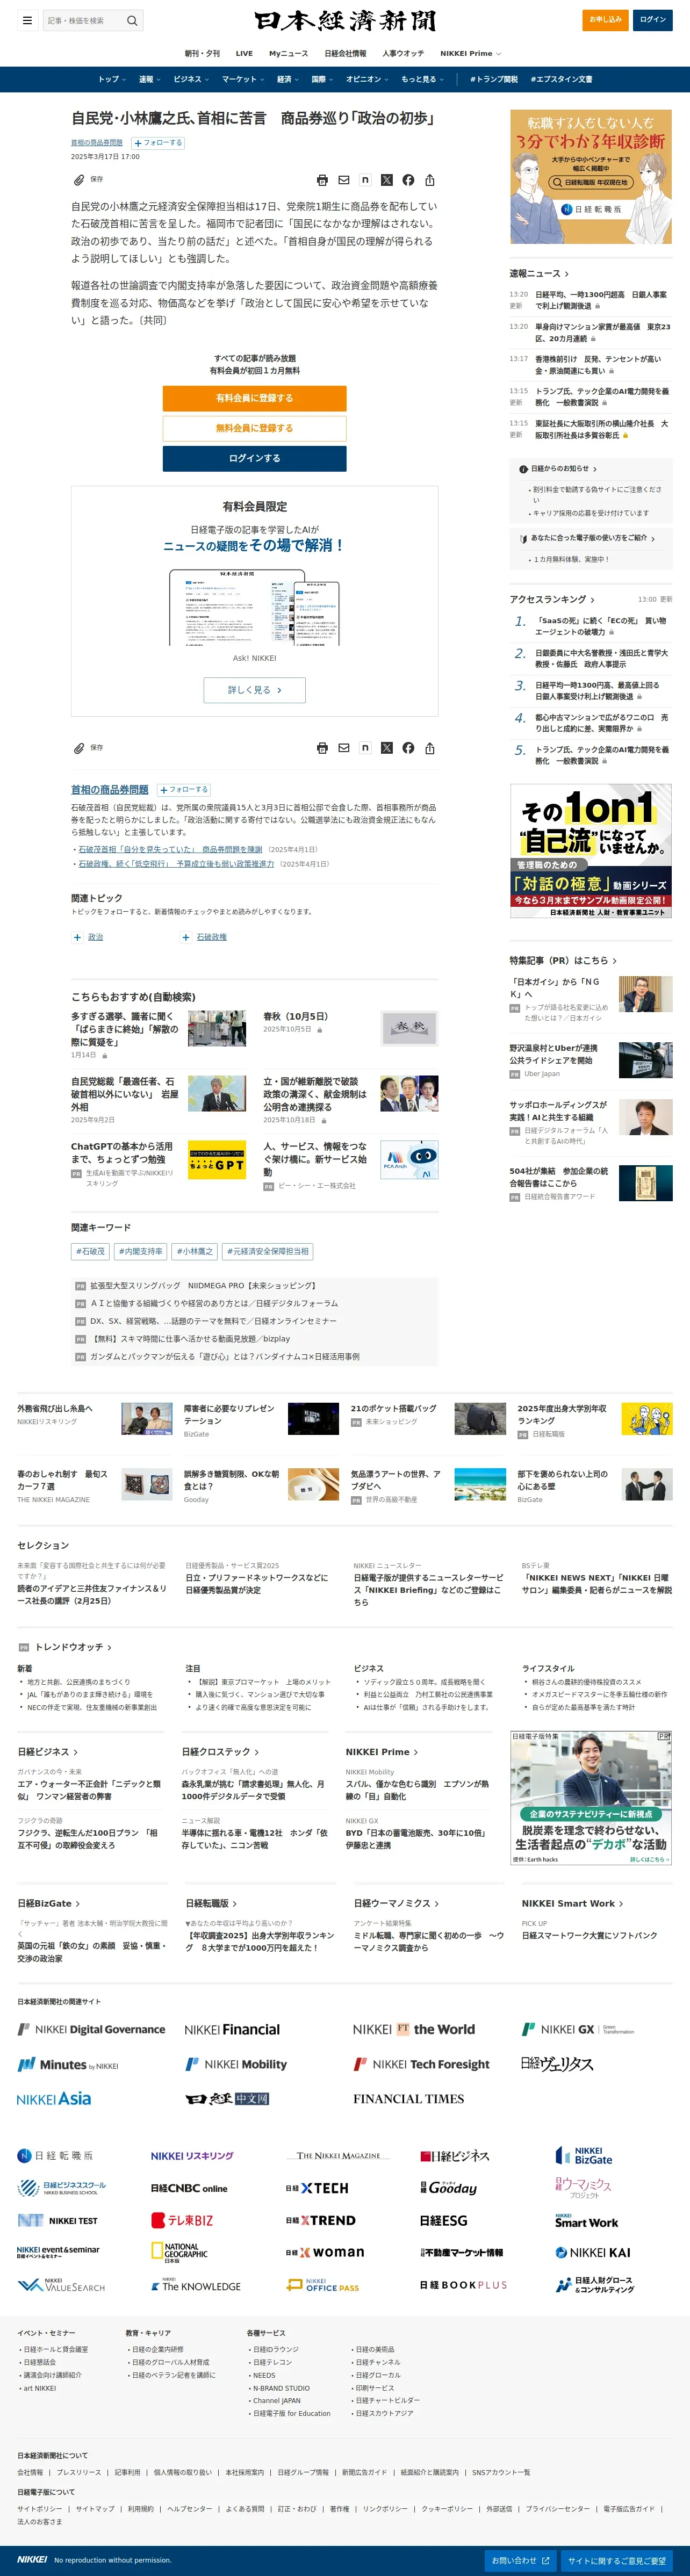Select the #小林鷹之 keyword tag

195,1251
